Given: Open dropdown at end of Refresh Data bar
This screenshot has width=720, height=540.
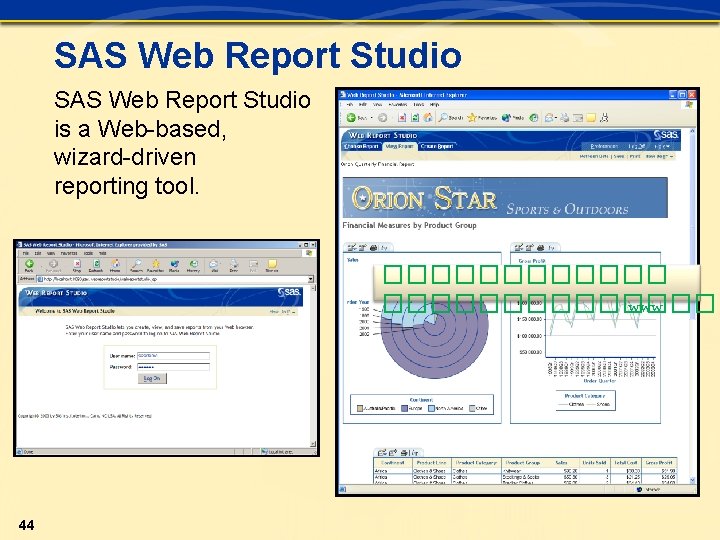Looking at the screenshot, I should 671,157.
